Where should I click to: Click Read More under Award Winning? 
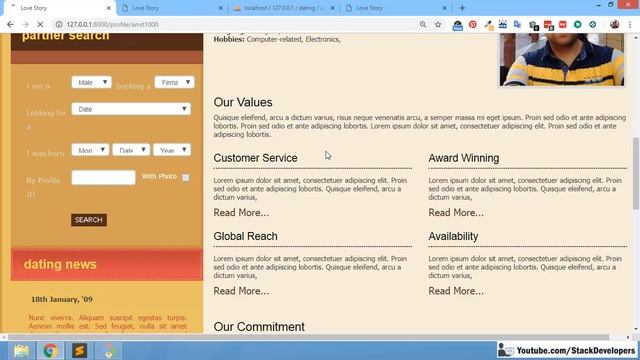(456, 213)
